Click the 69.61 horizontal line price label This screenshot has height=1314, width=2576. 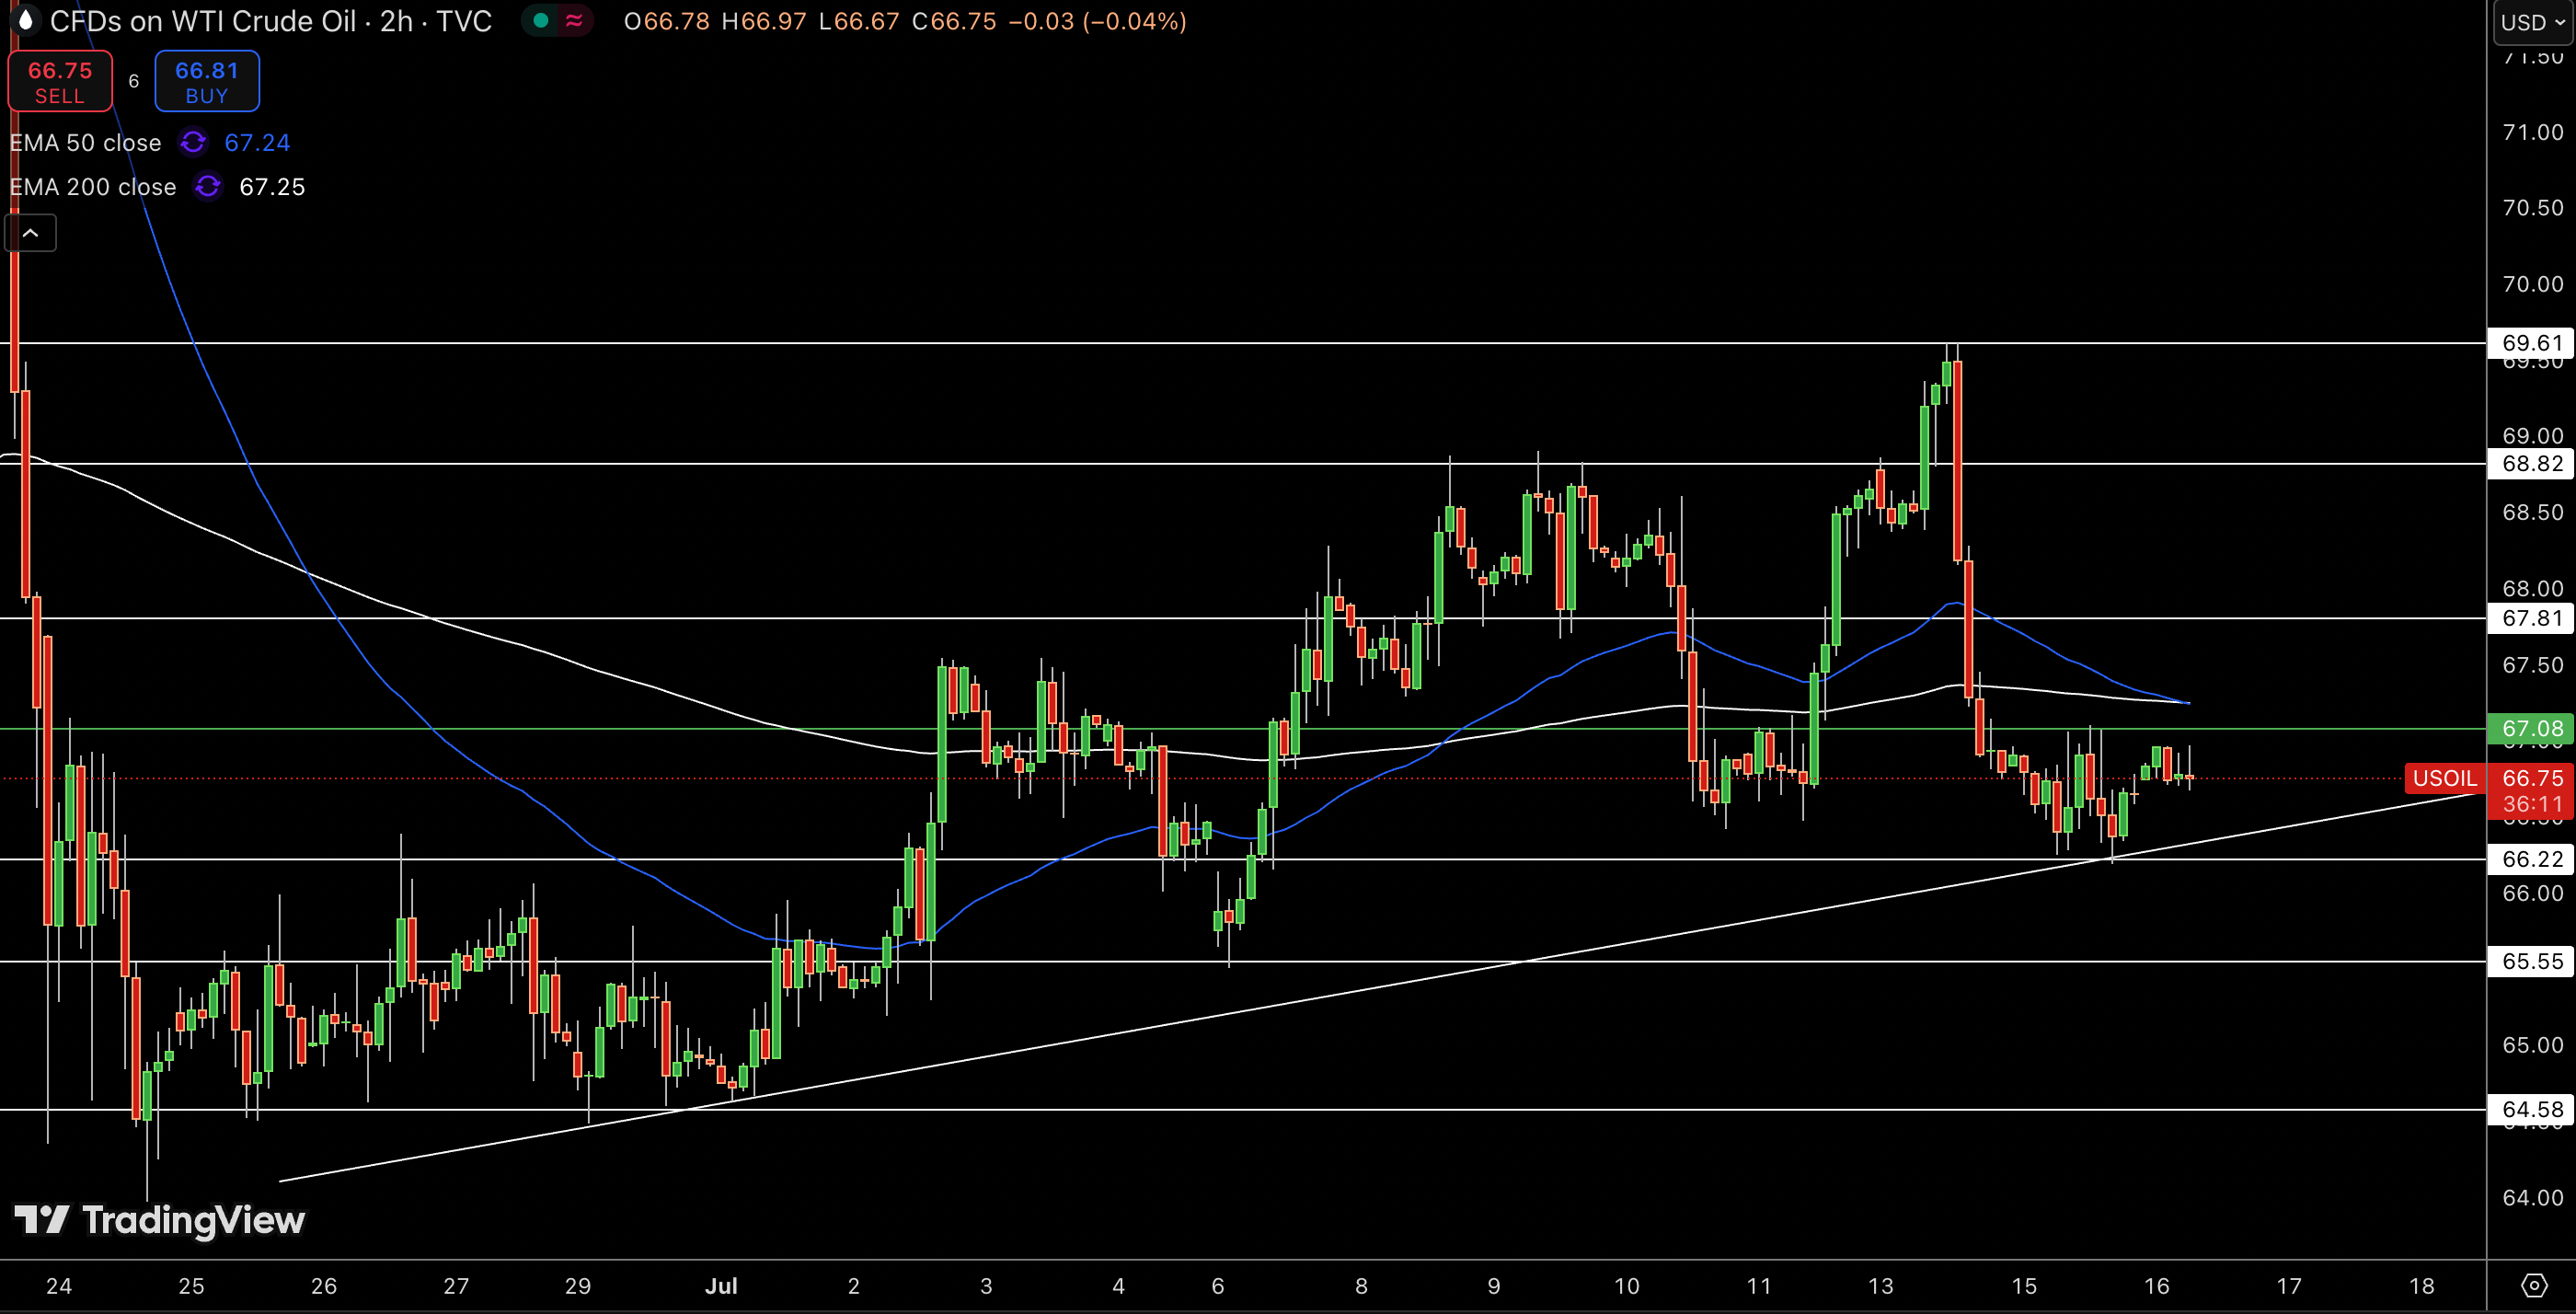[x=2531, y=343]
